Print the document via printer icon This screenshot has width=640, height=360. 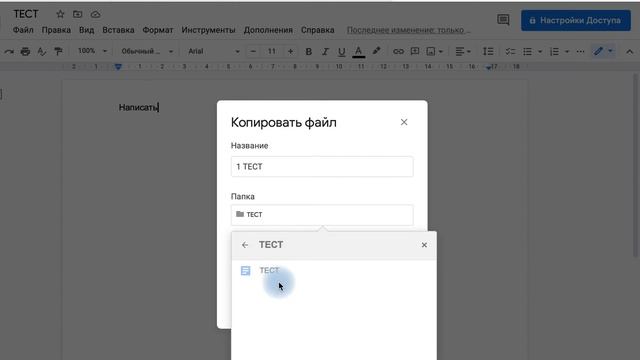point(25,51)
